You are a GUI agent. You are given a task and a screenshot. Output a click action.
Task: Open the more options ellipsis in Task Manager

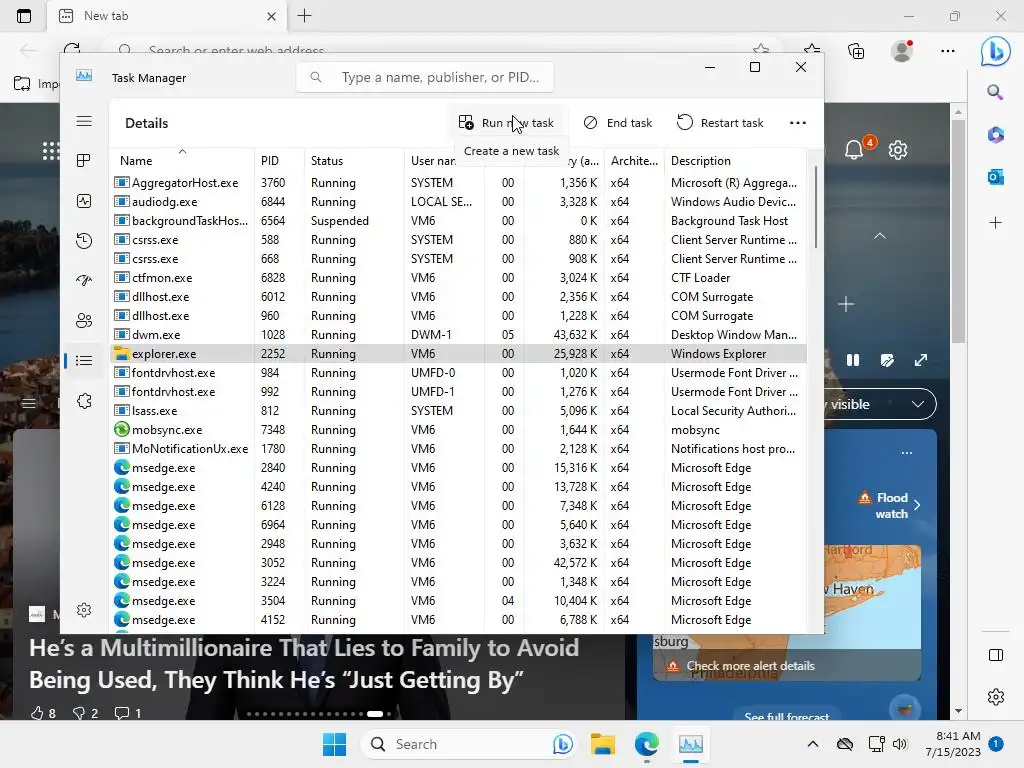797,123
